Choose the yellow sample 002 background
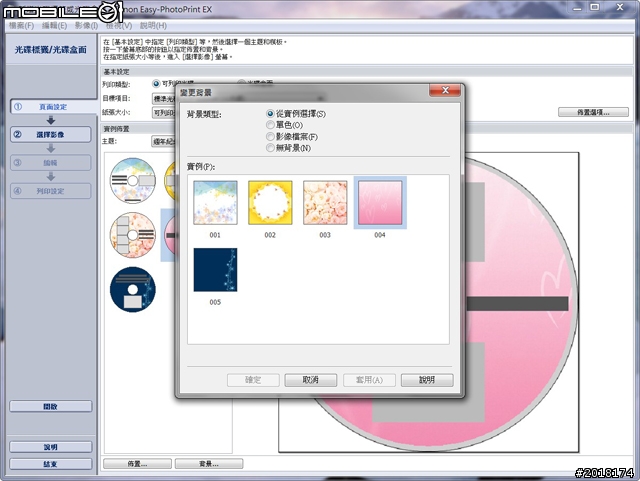This screenshot has width=640, height=481. (x=270, y=203)
